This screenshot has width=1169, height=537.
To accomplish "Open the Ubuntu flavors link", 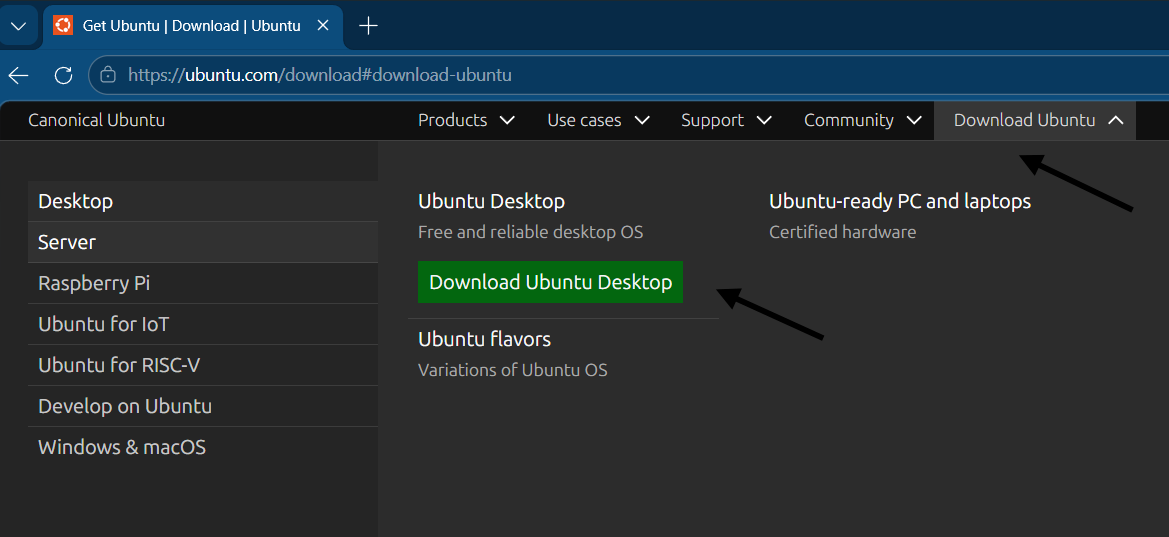I will (x=484, y=339).
